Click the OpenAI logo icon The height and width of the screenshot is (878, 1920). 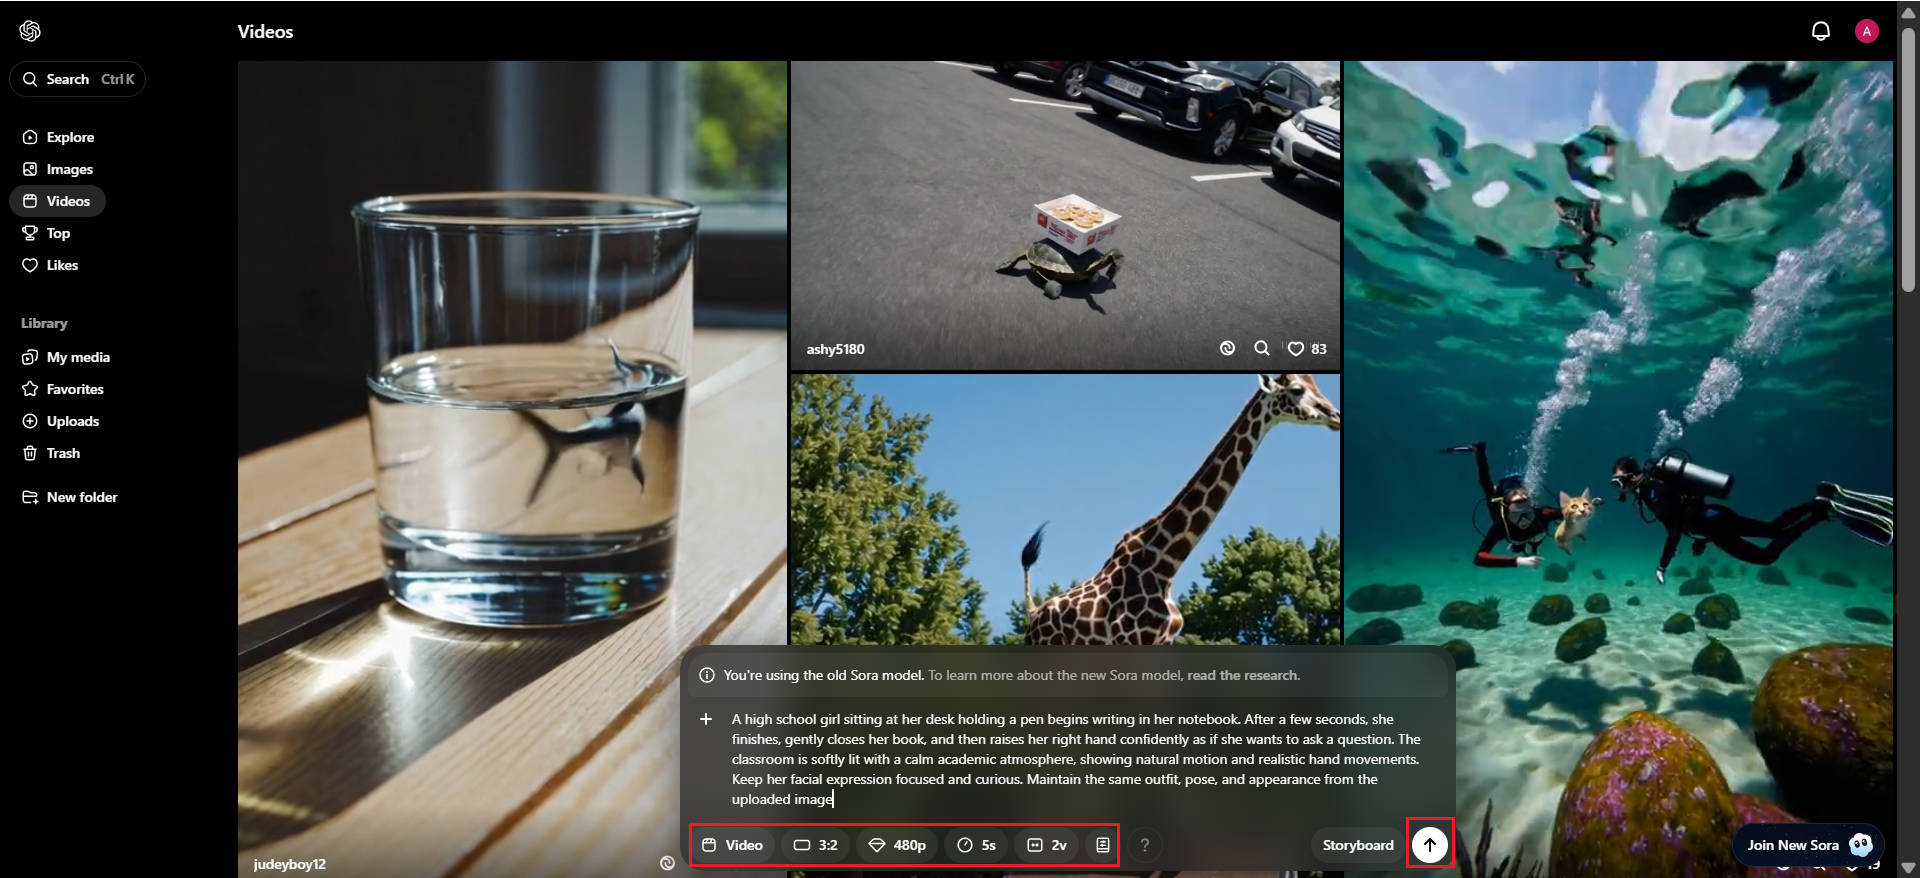click(x=30, y=31)
